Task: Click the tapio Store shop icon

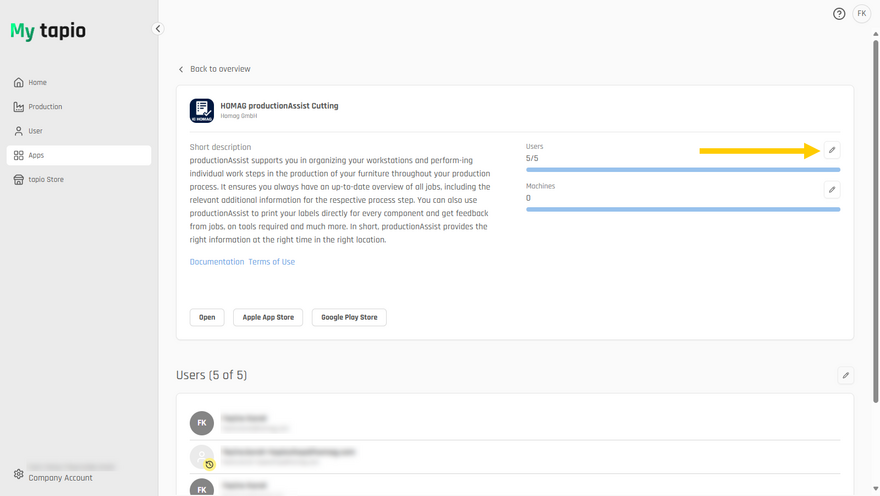Action: (x=19, y=180)
